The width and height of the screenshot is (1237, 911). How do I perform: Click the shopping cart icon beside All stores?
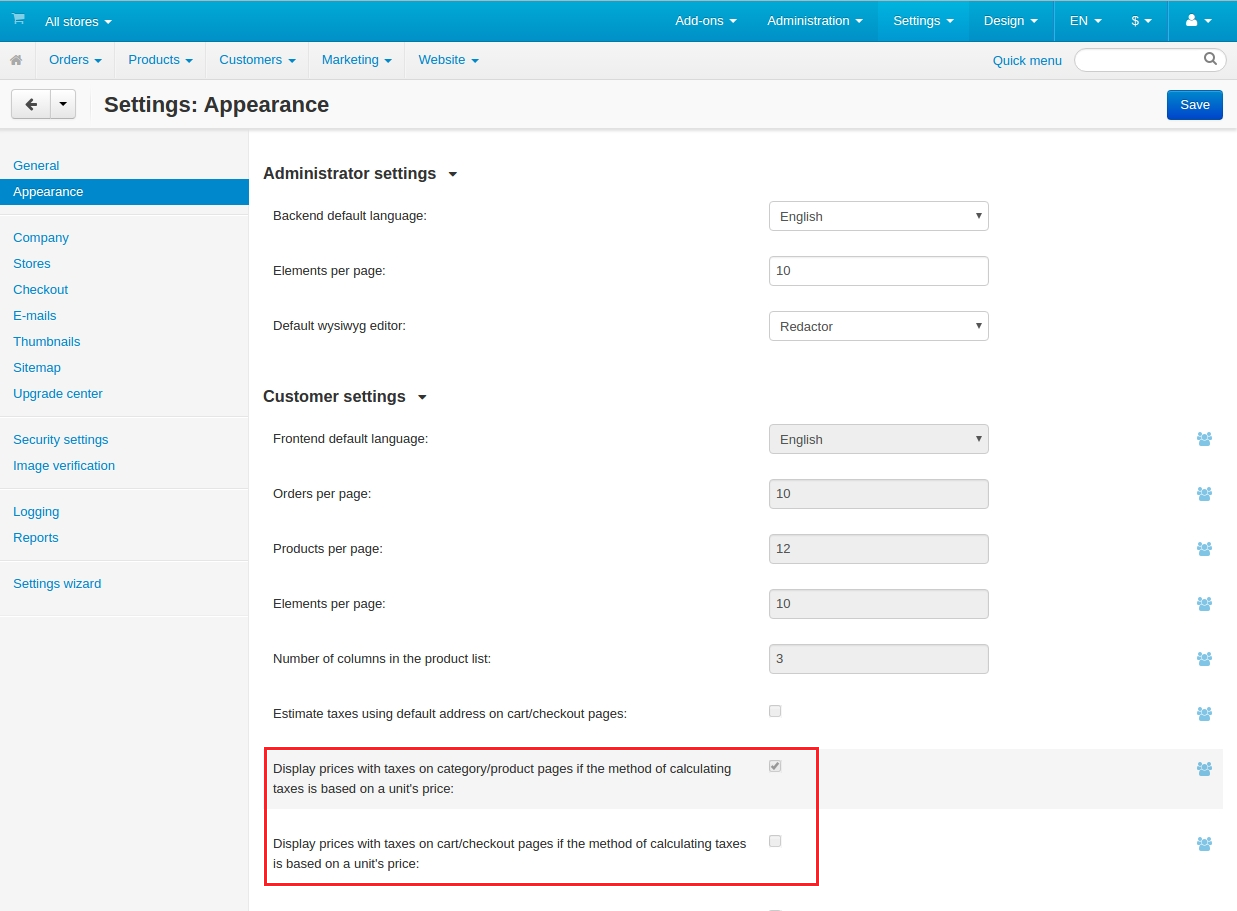tap(18, 19)
